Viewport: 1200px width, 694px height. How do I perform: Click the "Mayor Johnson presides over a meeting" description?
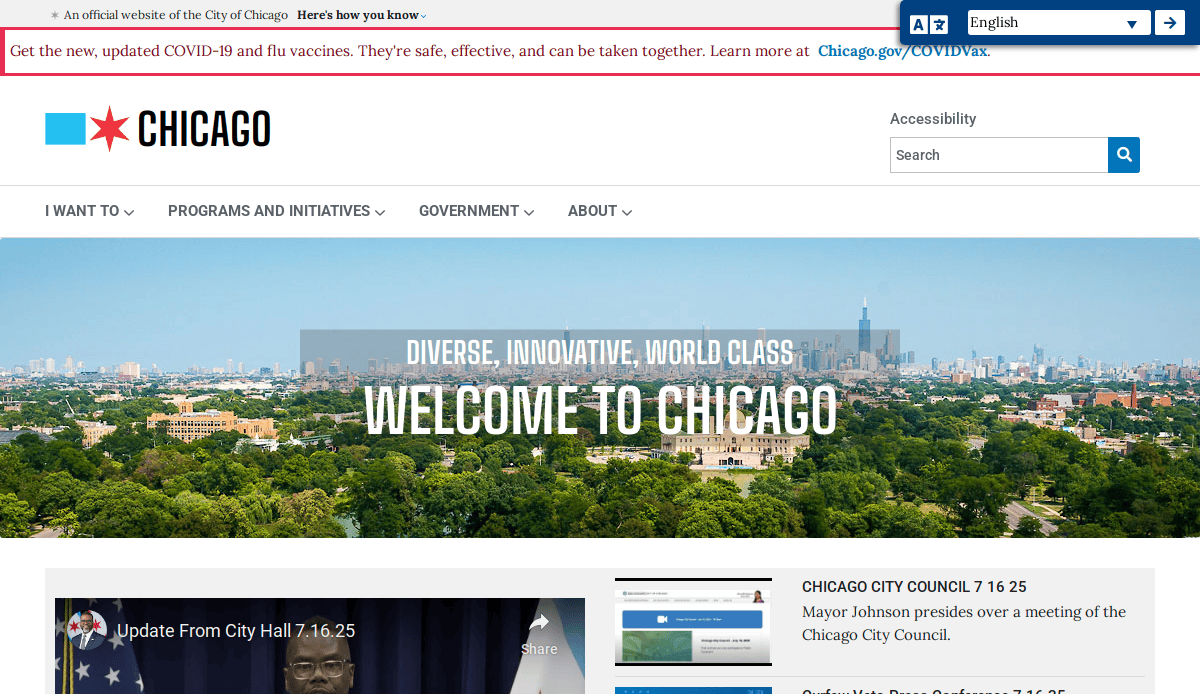click(x=964, y=623)
